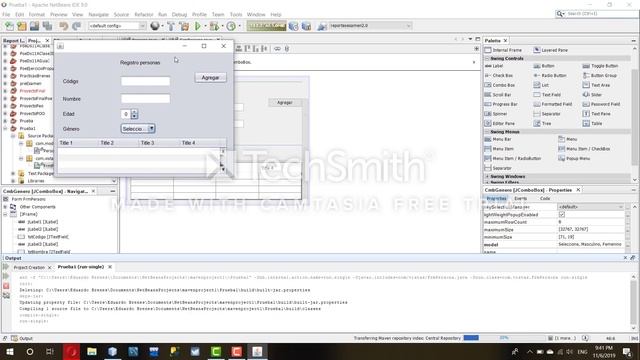Screen dimensions: 640x360
Task: Click the Maven index transfer progress bar
Action: 504,338
